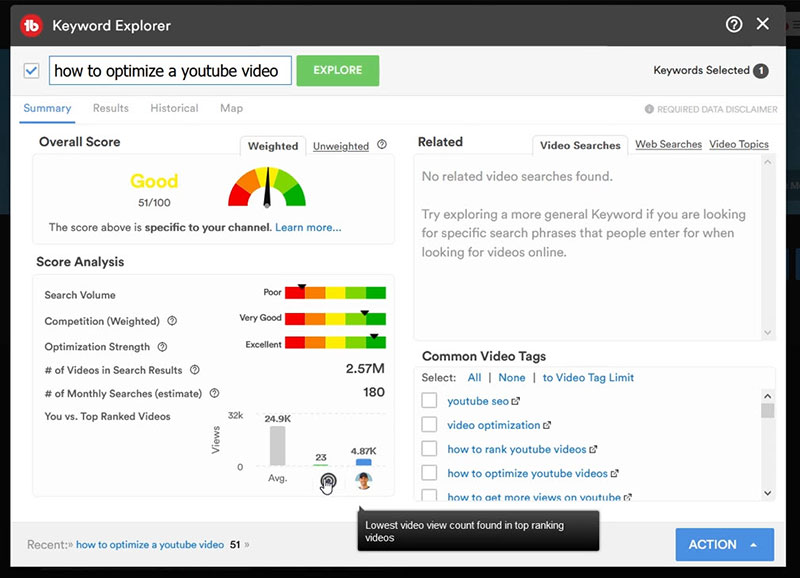Open the ACTION dropdown button

(x=724, y=544)
